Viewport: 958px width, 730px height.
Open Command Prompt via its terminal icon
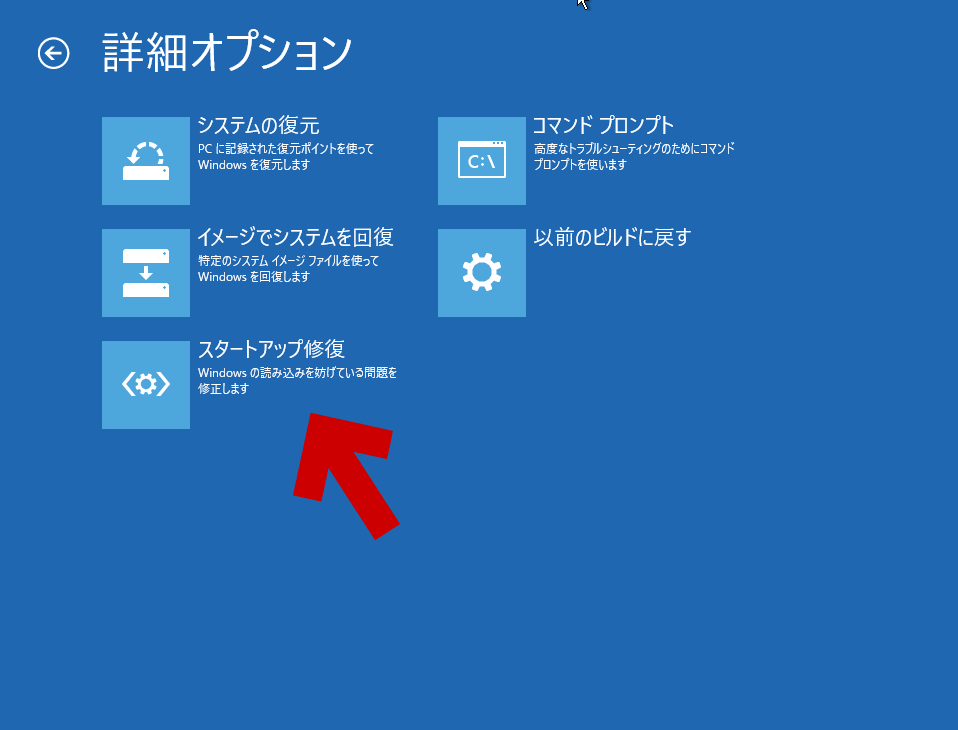(x=481, y=160)
